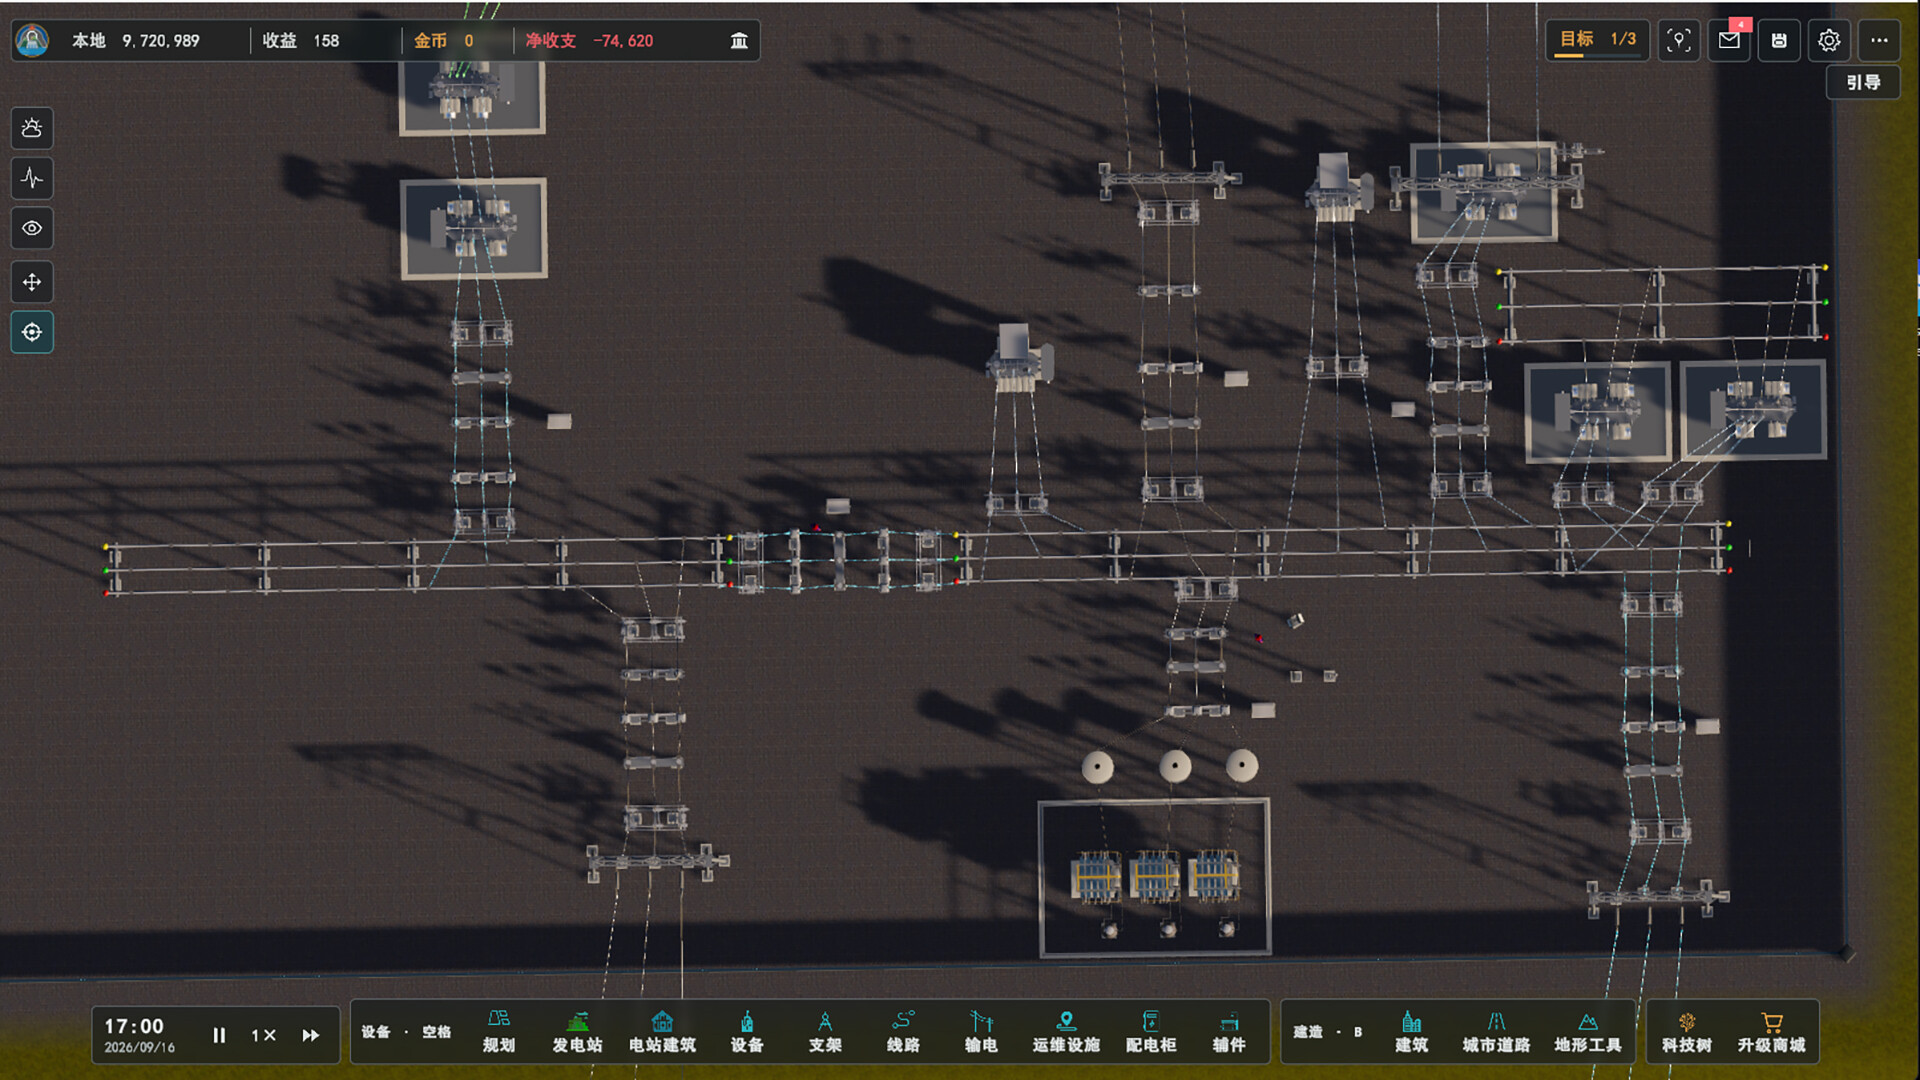Screen dimensions: 1920x1080
Task: Open the 地形工具 terrain tools category
Action: point(1588,1032)
